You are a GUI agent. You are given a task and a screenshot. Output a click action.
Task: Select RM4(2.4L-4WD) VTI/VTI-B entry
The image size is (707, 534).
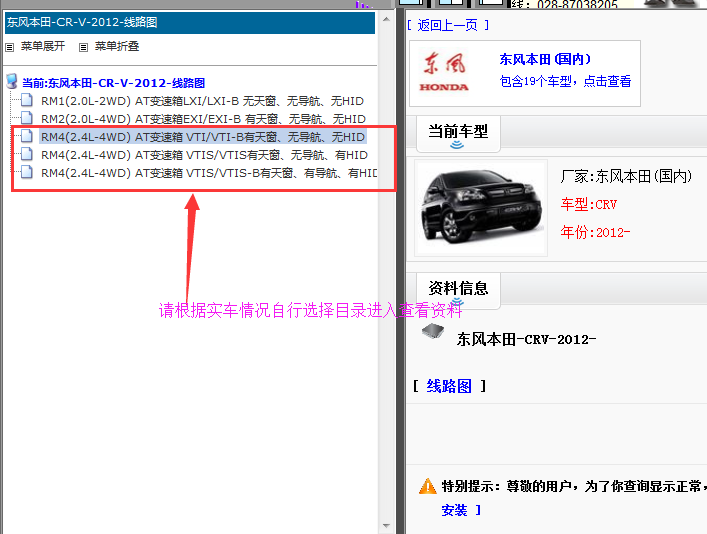click(x=203, y=137)
